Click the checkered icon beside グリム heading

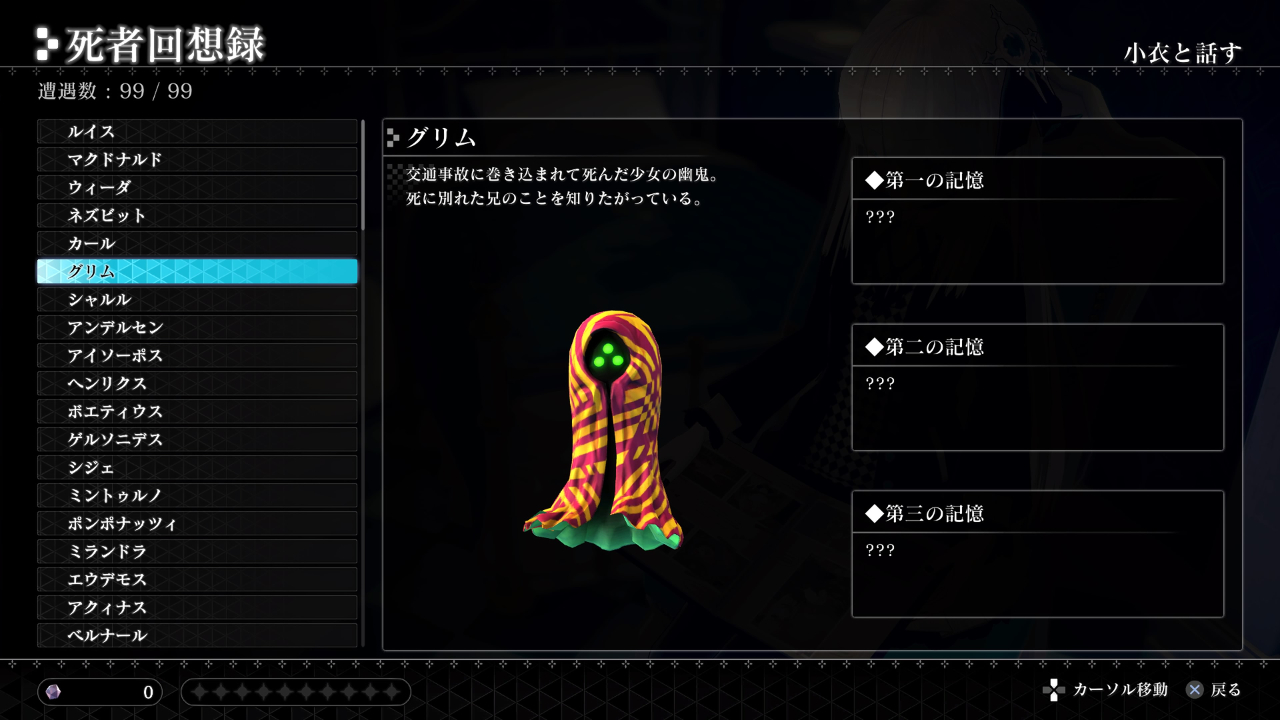click(x=393, y=138)
